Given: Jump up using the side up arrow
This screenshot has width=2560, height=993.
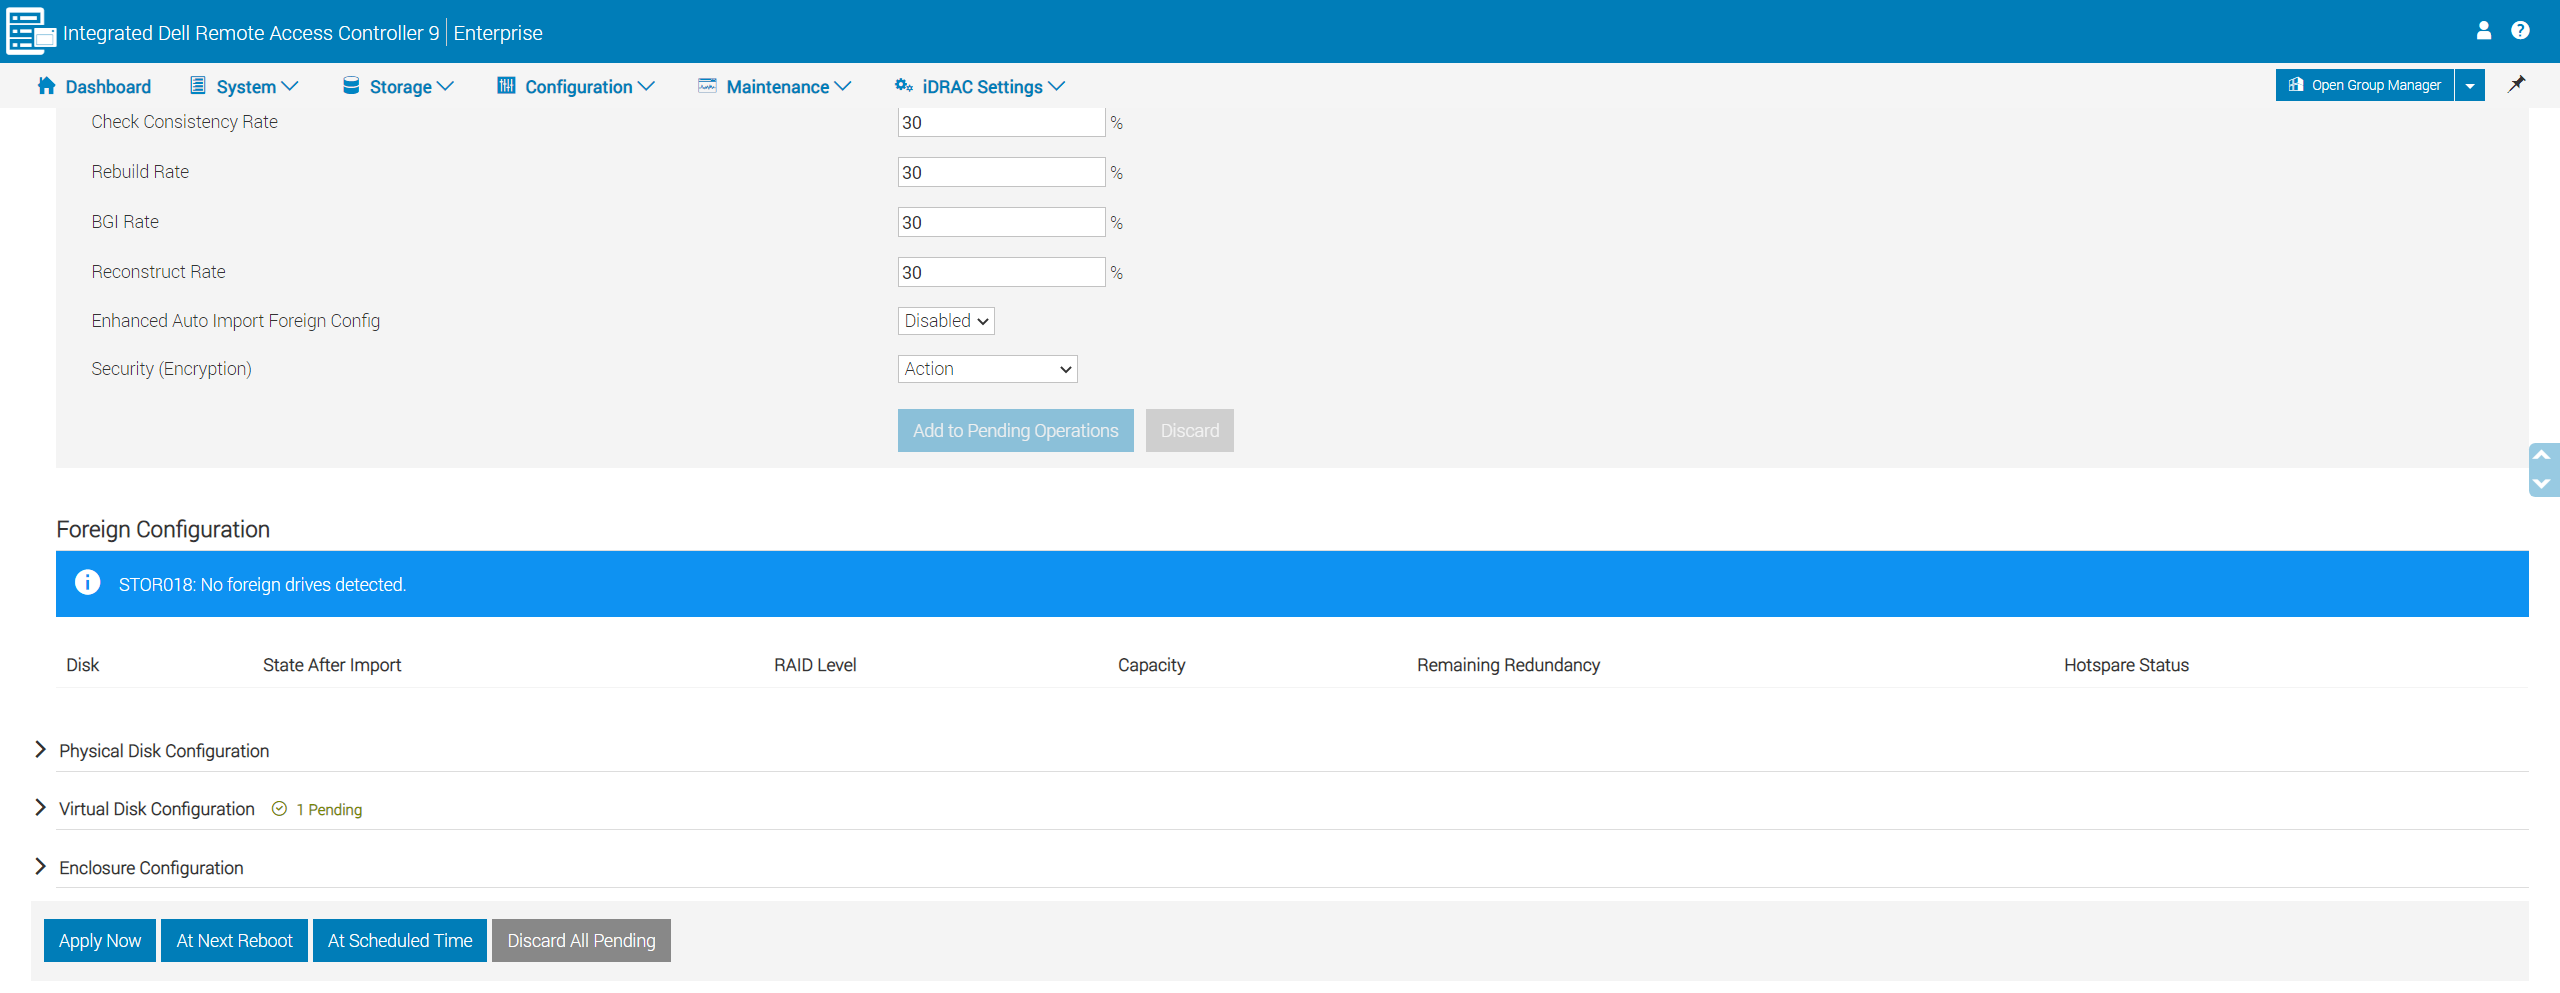Looking at the screenshot, I should pos(2541,456).
